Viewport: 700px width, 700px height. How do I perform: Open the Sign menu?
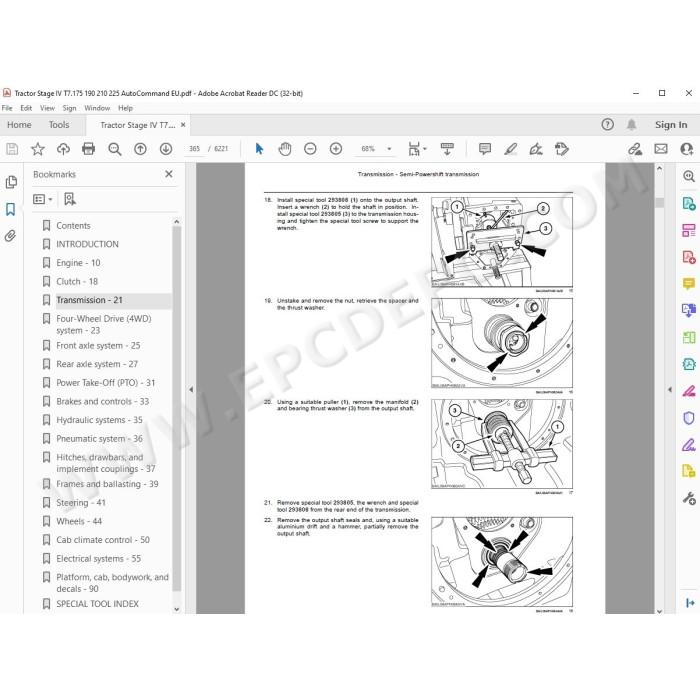click(69, 108)
